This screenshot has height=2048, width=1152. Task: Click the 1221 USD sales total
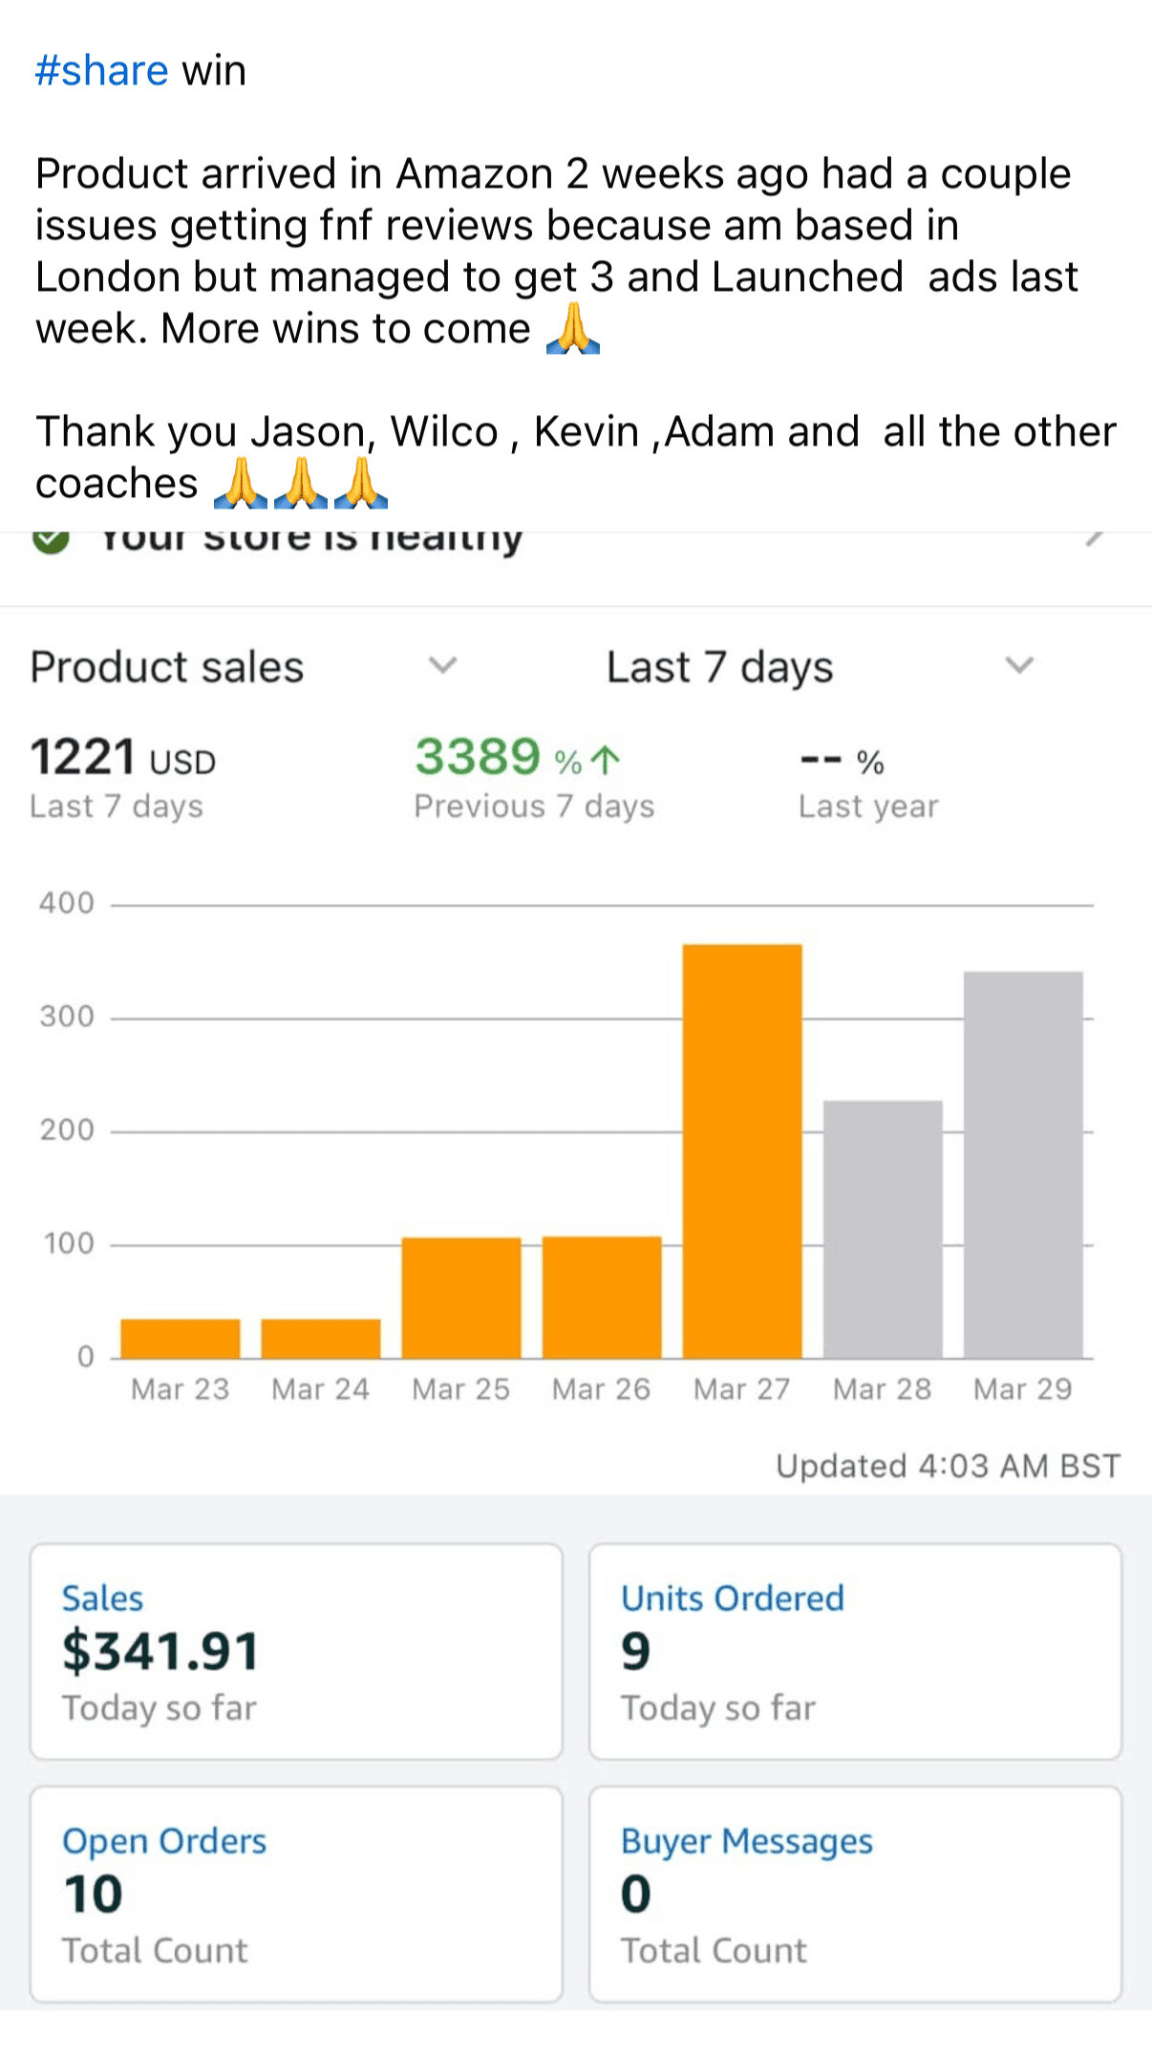coord(123,758)
